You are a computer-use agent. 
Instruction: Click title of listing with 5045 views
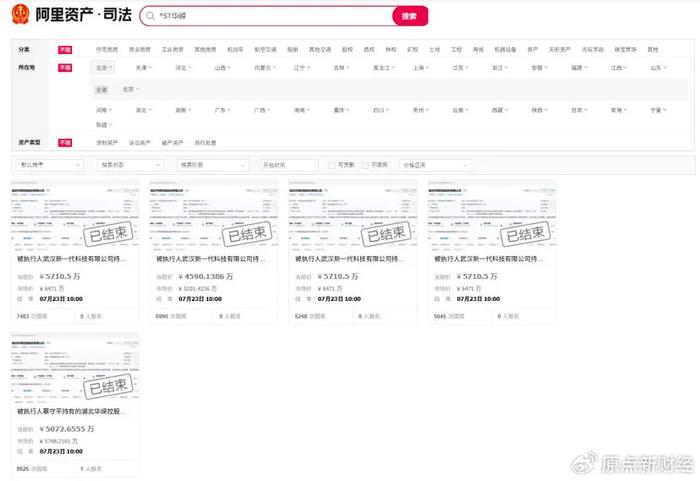coord(489,259)
